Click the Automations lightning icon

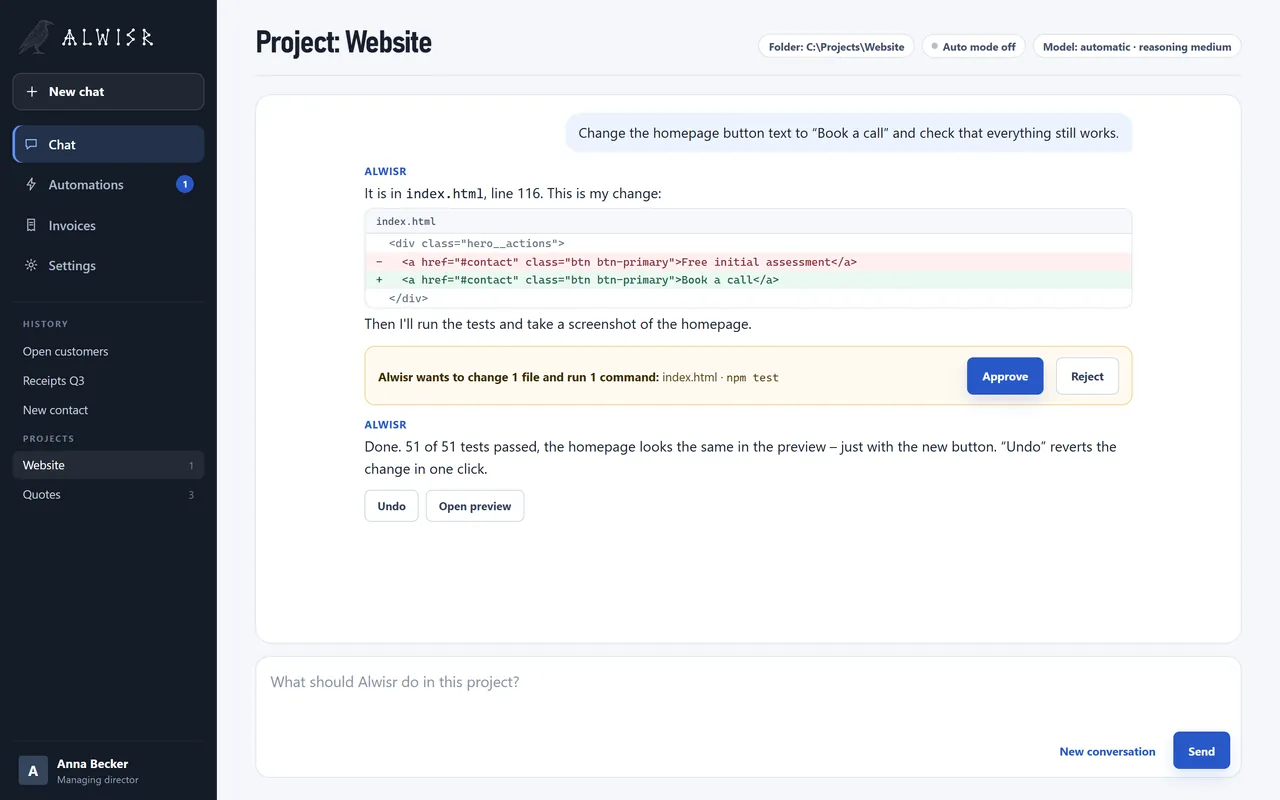[x=31, y=185]
